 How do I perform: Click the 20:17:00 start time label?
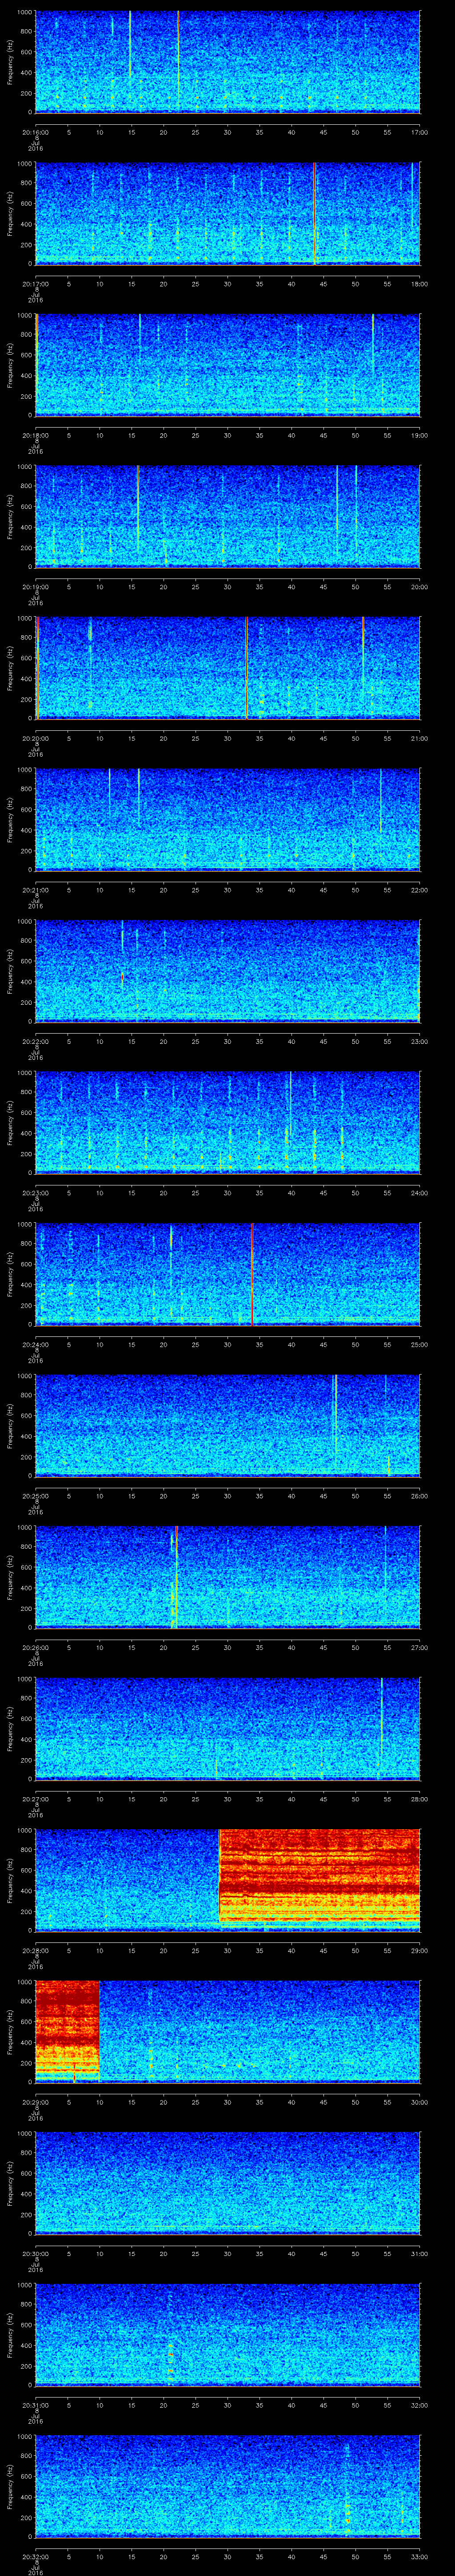35,284
